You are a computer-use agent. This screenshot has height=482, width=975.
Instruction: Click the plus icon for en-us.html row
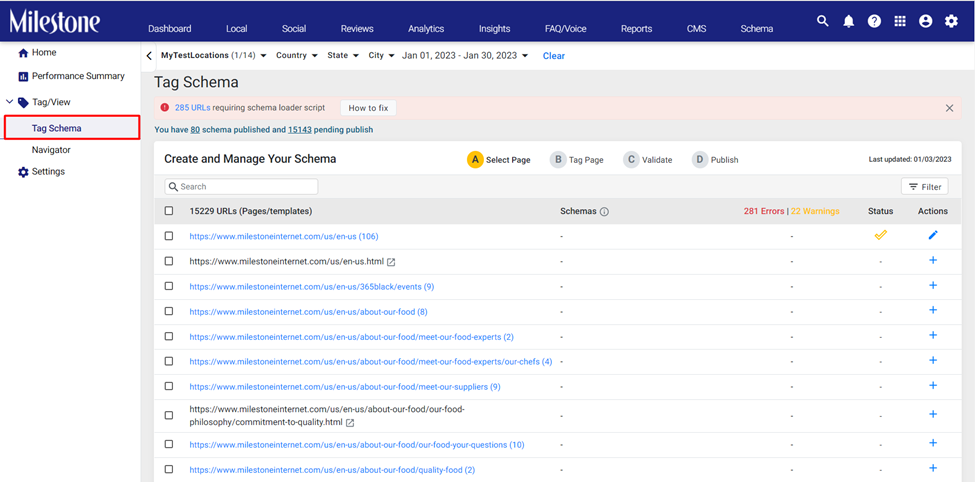[x=933, y=260]
